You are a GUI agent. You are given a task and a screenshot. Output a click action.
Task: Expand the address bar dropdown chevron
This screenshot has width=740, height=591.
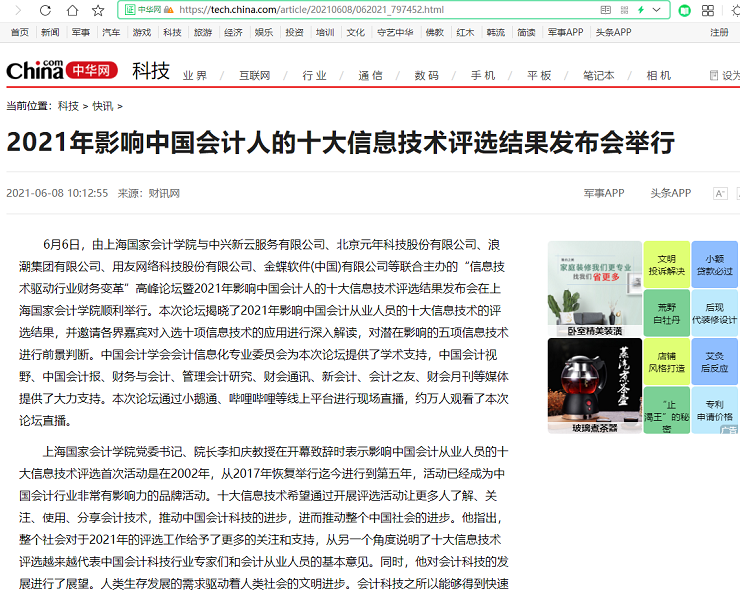659,10
